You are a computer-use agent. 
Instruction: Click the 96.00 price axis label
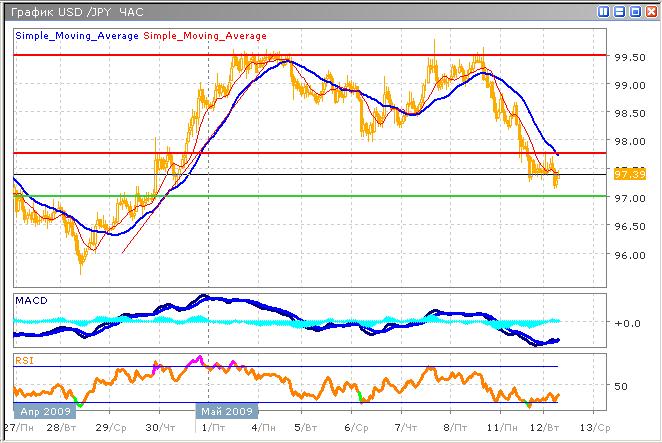coord(626,255)
